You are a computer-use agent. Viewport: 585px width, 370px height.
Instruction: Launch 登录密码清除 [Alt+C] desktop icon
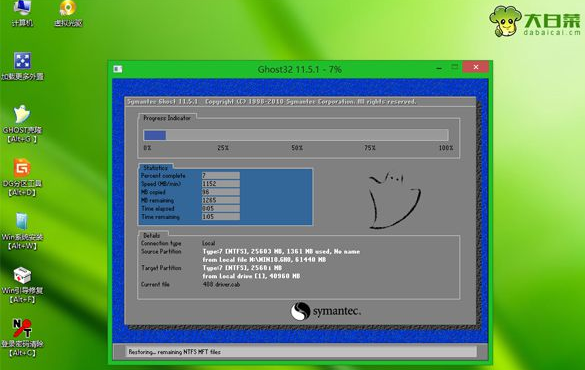coord(22,338)
